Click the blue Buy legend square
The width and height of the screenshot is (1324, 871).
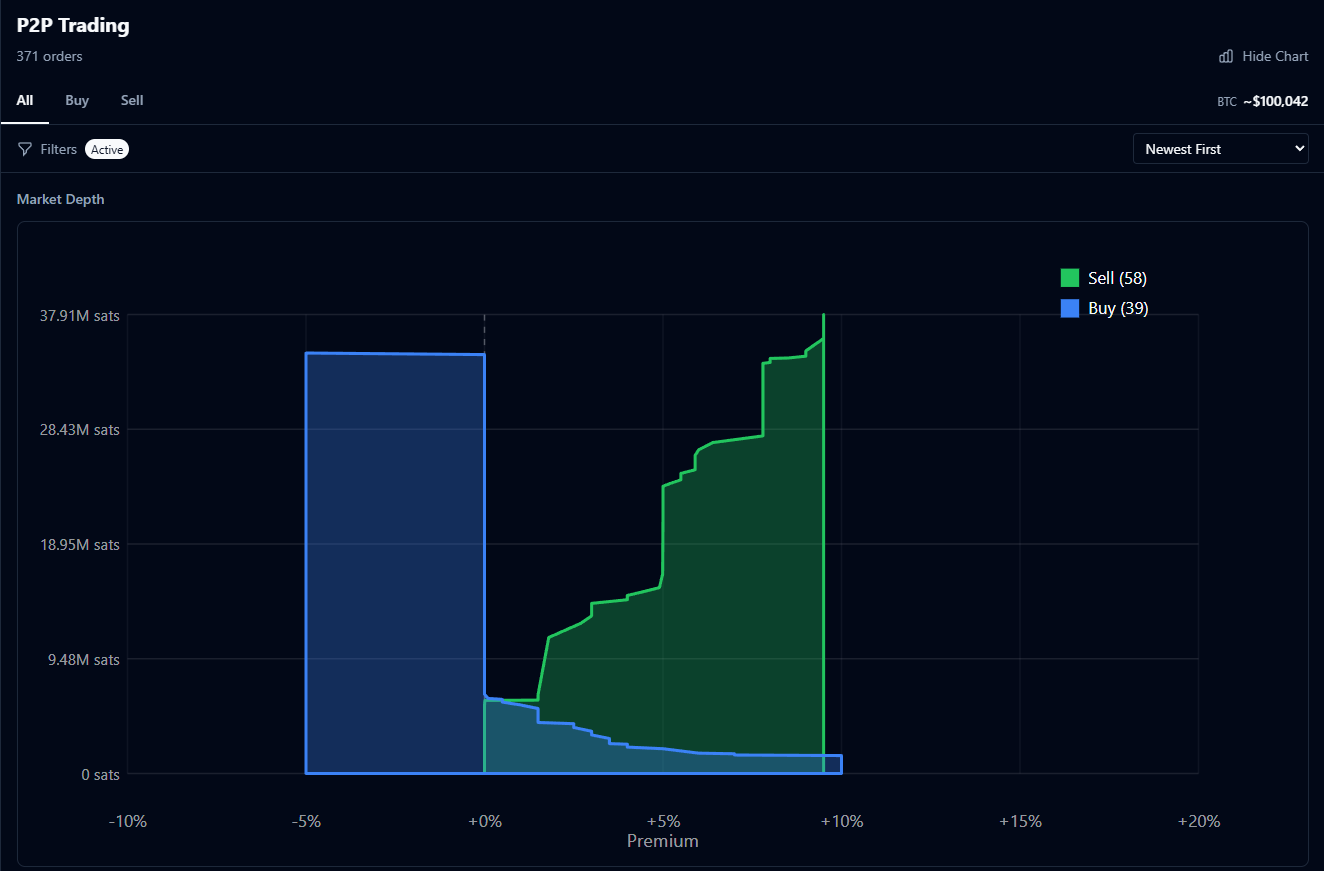1070,309
